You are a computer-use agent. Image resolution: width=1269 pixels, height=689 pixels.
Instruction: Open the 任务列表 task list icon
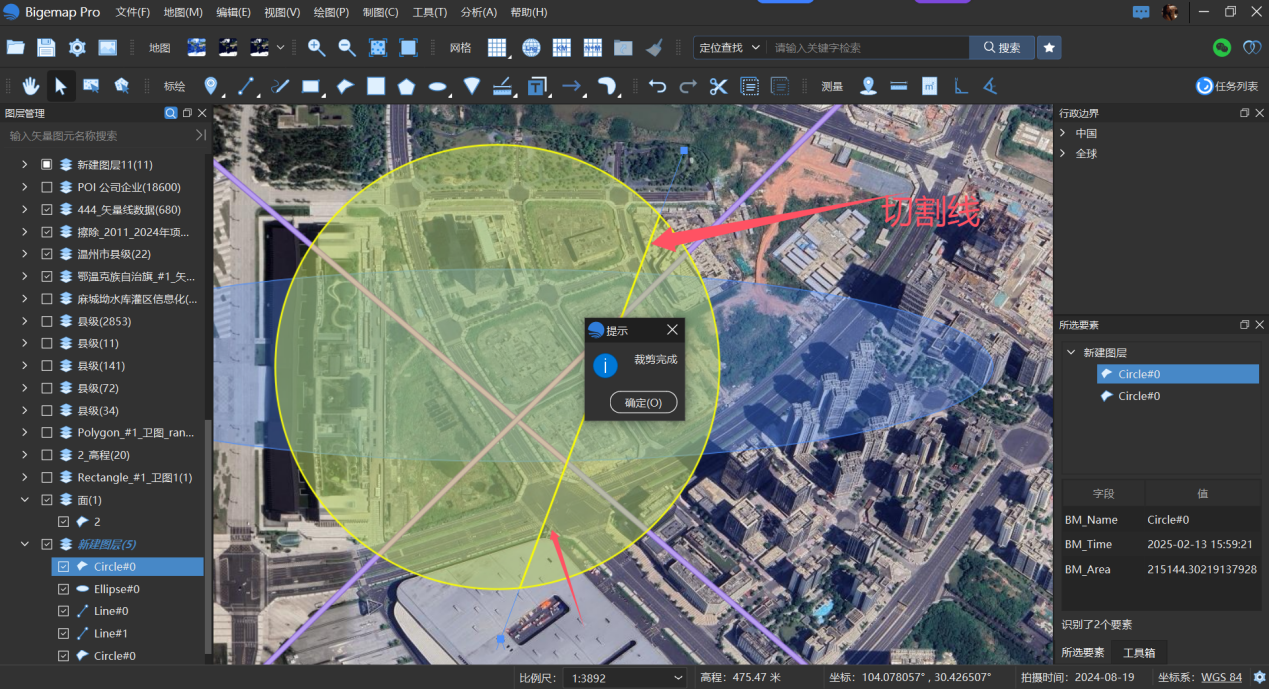tap(1205, 85)
